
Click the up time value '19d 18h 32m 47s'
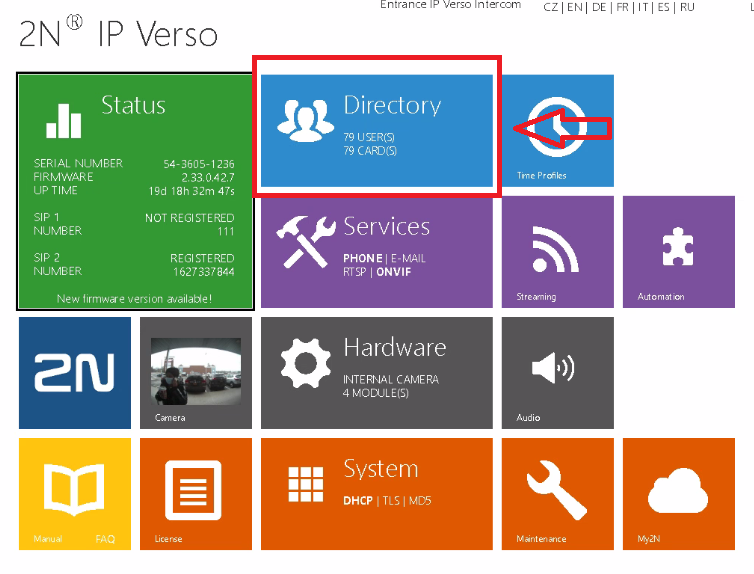[x=191, y=191]
